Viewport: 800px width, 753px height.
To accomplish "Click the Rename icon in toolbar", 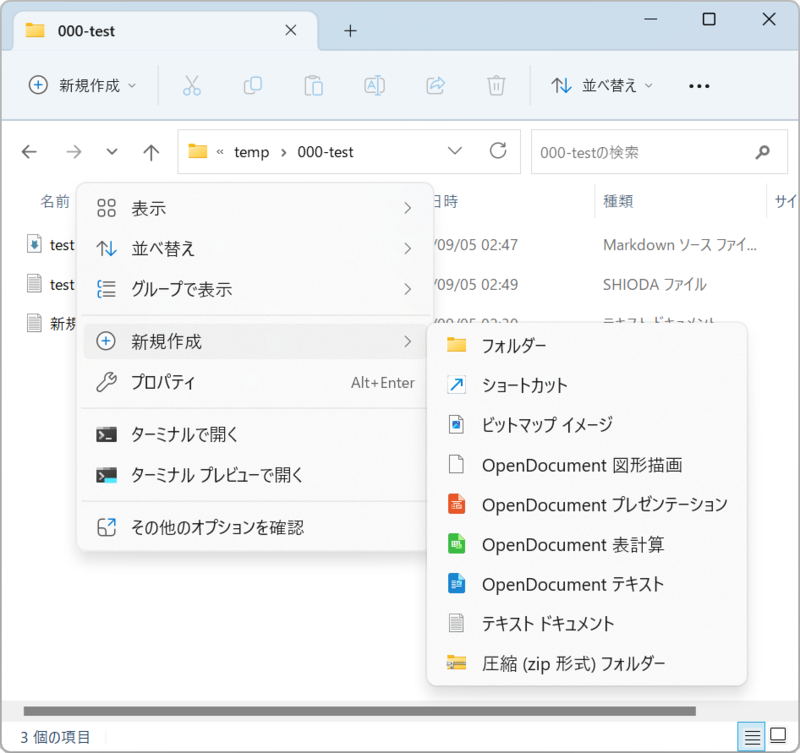I will click(374, 86).
